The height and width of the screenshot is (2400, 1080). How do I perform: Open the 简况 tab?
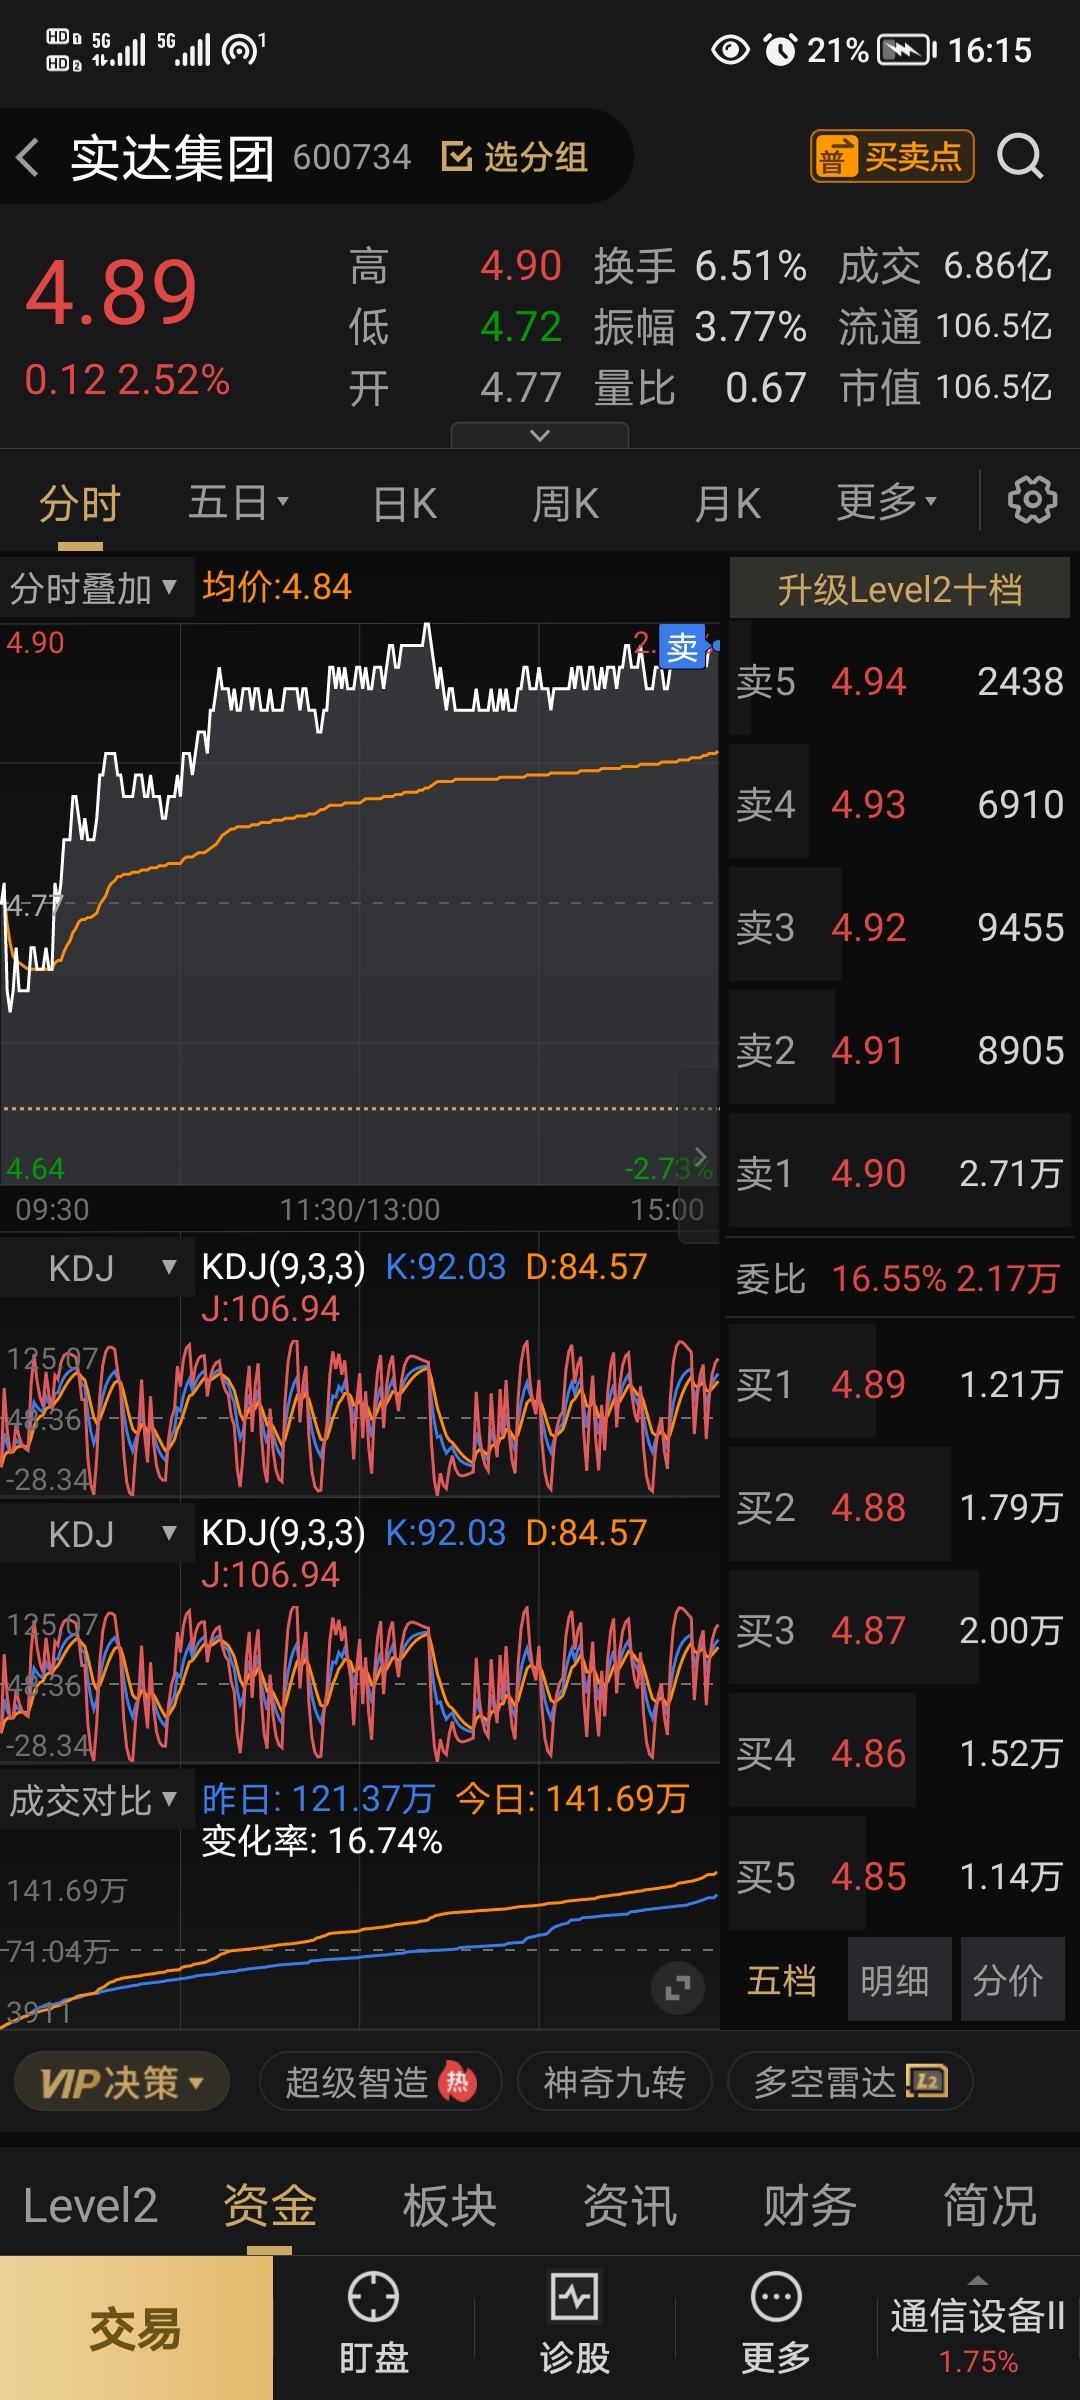(x=990, y=2206)
